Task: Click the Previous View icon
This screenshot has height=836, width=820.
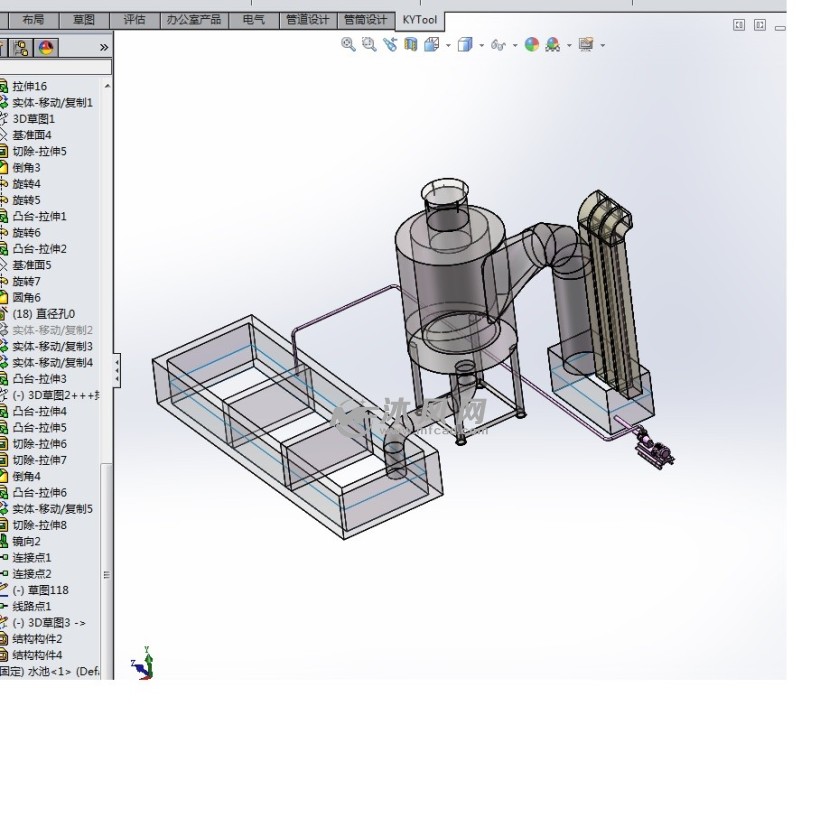Action: (390, 44)
